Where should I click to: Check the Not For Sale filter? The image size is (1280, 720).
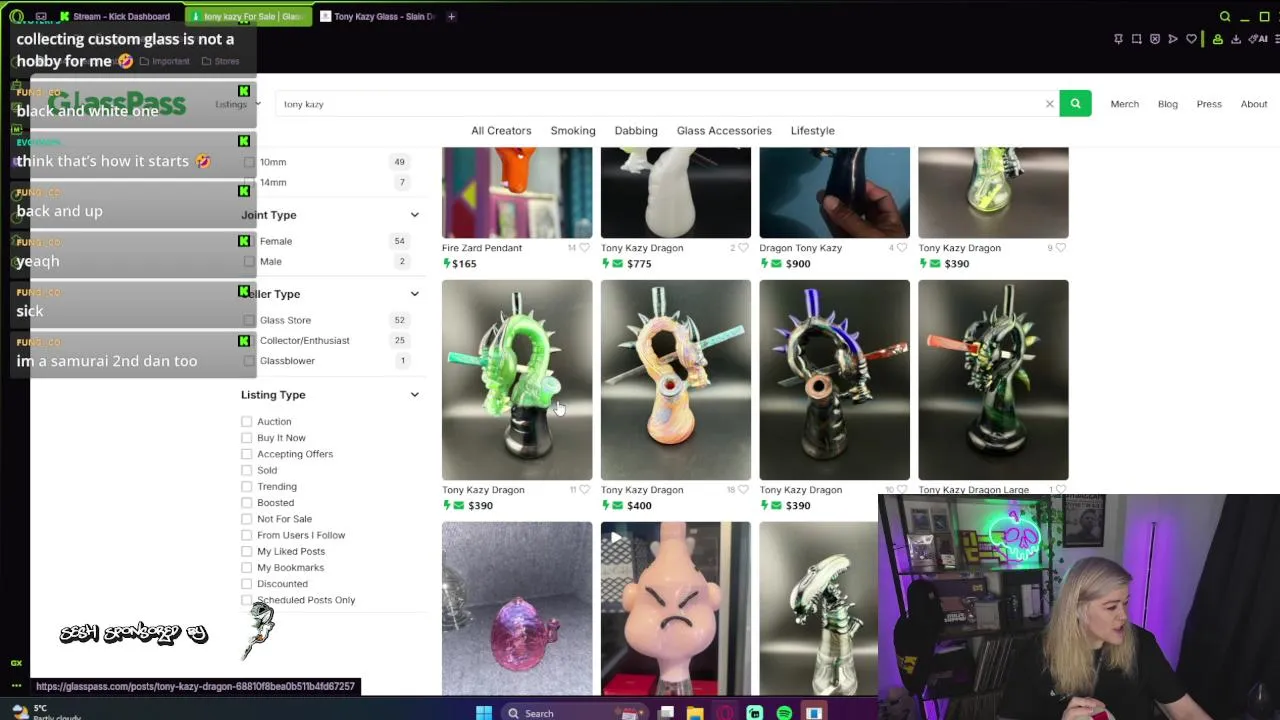tap(247, 519)
